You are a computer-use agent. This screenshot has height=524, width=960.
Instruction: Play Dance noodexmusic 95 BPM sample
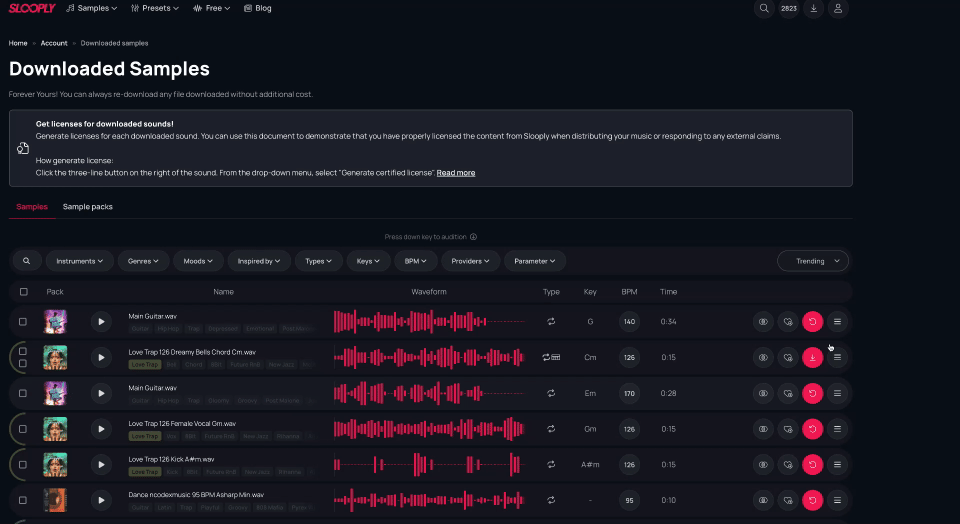101,500
